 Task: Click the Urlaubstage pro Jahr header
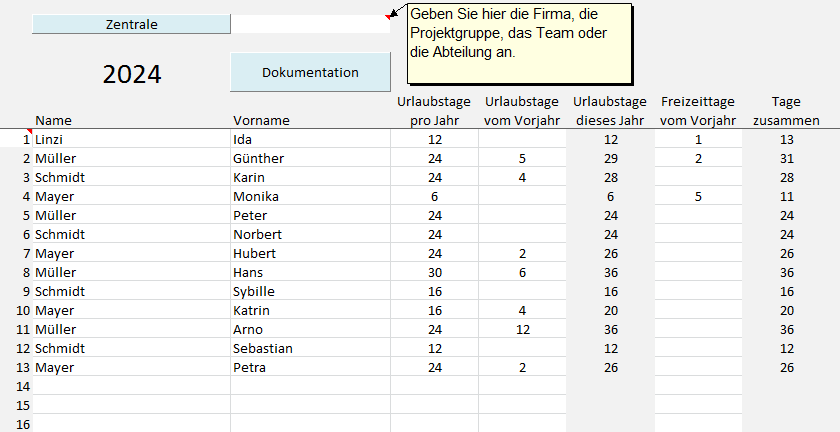[434, 110]
